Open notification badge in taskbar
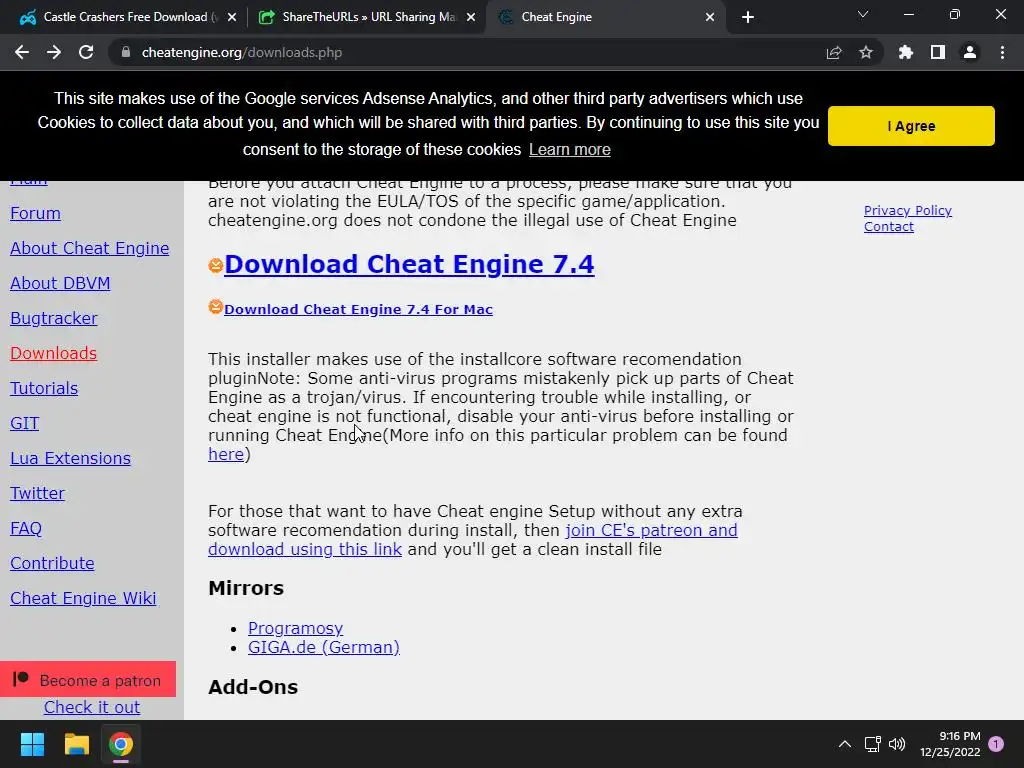Viewport: 1024px width, 768px height. 996,744
